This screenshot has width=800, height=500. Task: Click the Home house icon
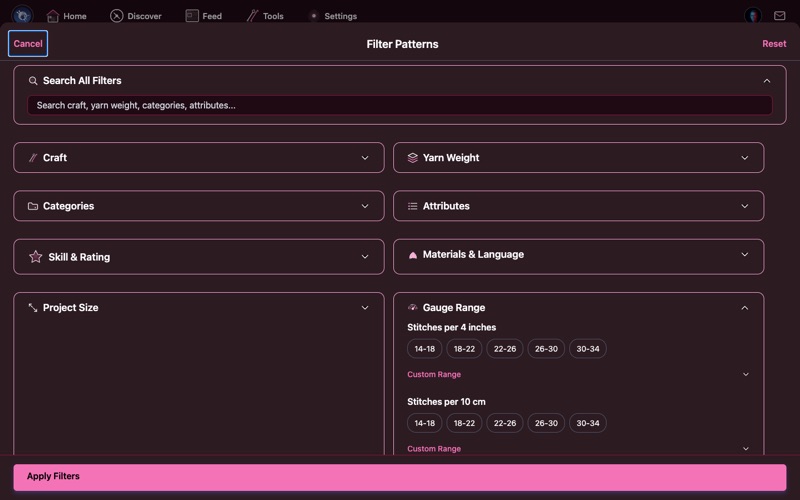[53, 16]
